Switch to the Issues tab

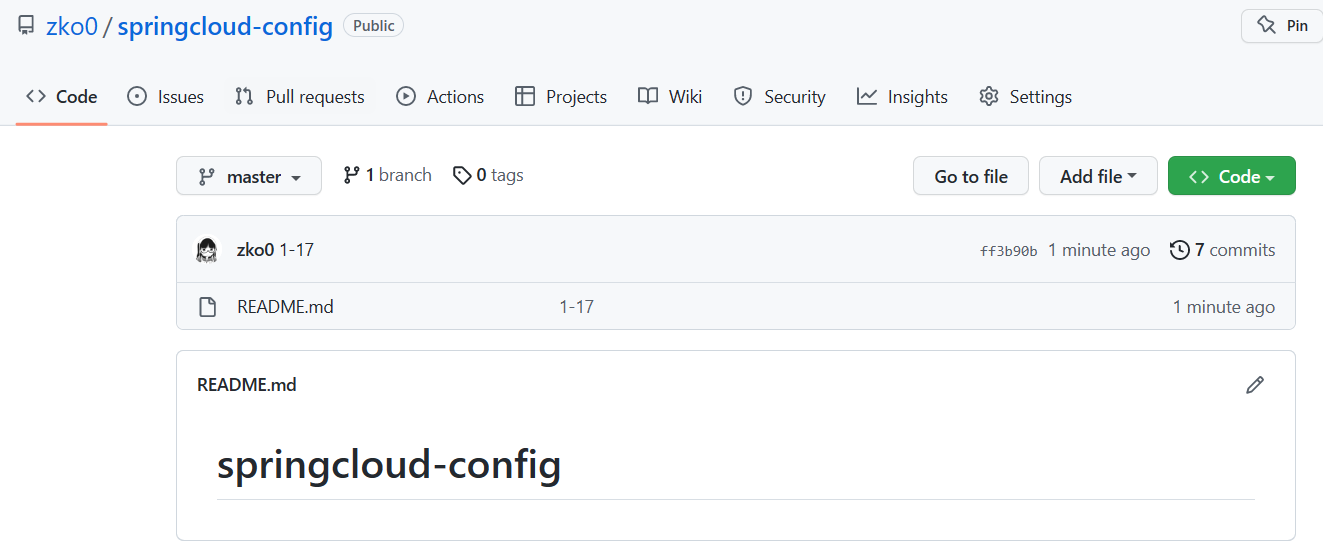tap(166, 97)
